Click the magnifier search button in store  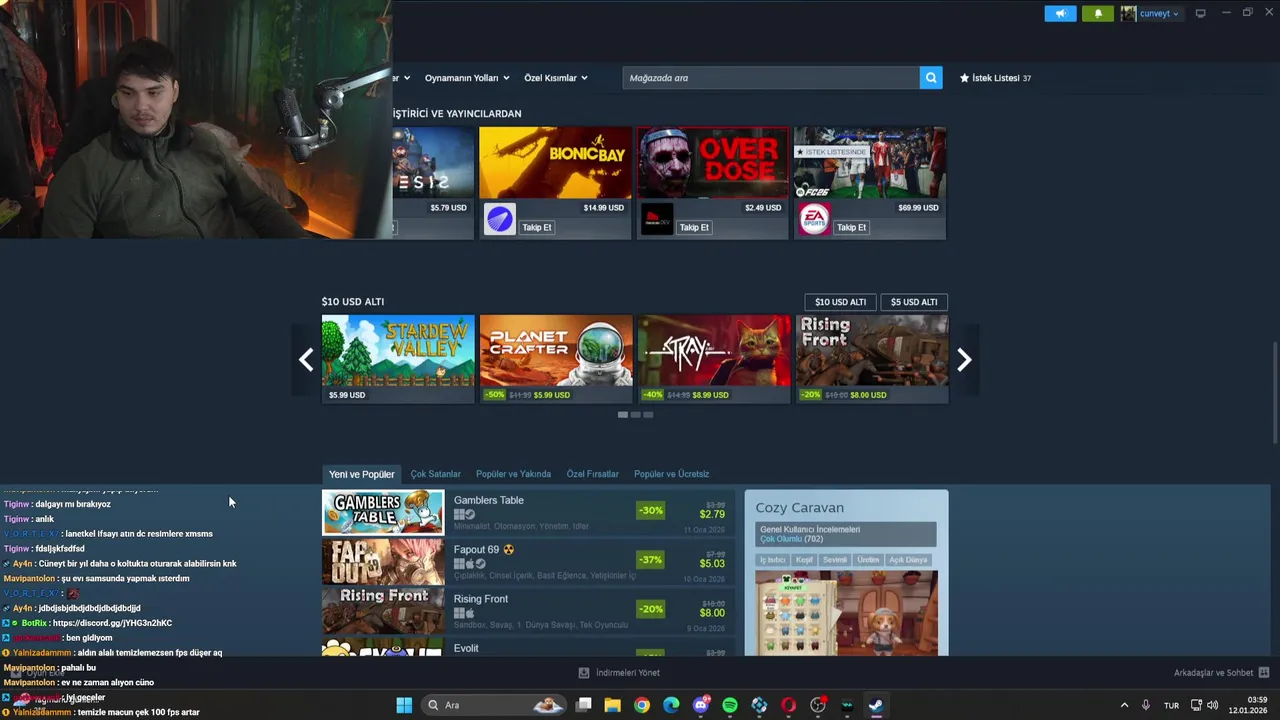click(x=931, y=78)
